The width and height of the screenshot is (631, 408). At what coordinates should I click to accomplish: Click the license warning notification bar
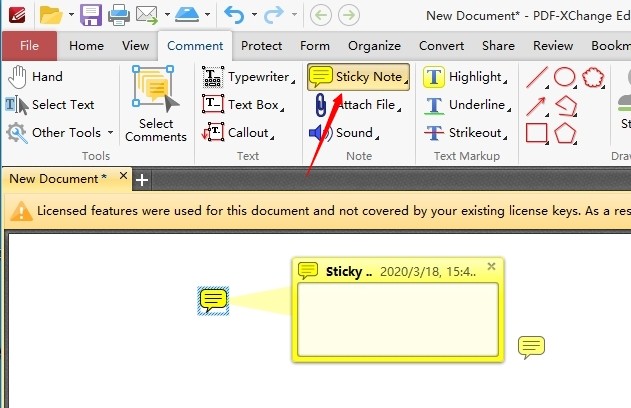pyautogui.click(x=318, y=210)
